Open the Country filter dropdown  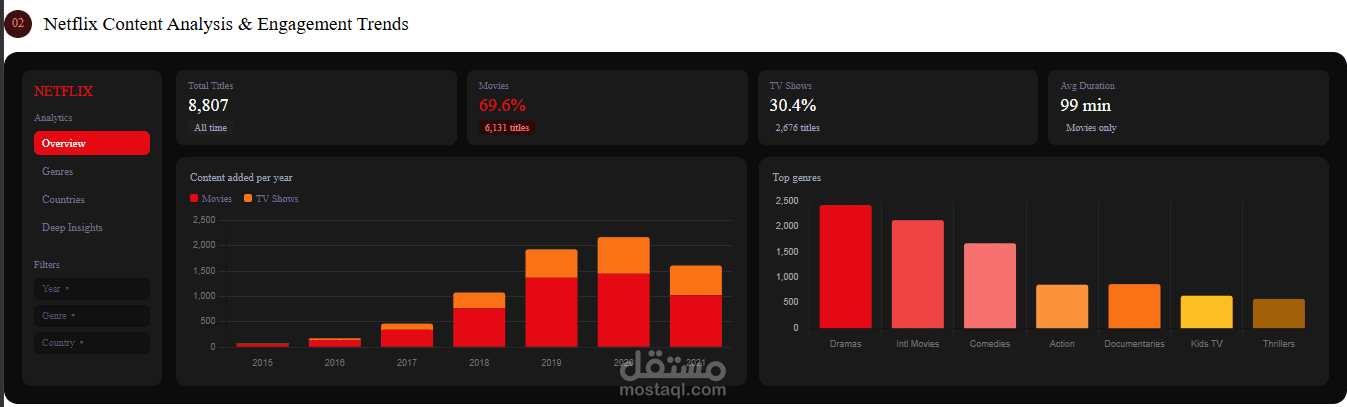point(92,343)
